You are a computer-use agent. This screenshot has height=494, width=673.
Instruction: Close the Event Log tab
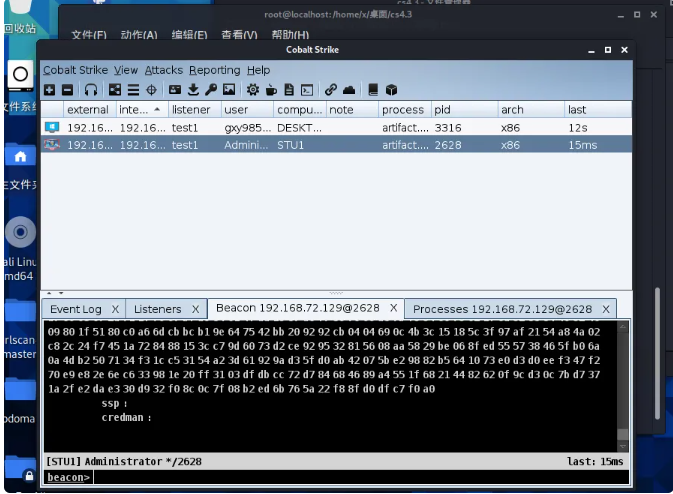115,309
